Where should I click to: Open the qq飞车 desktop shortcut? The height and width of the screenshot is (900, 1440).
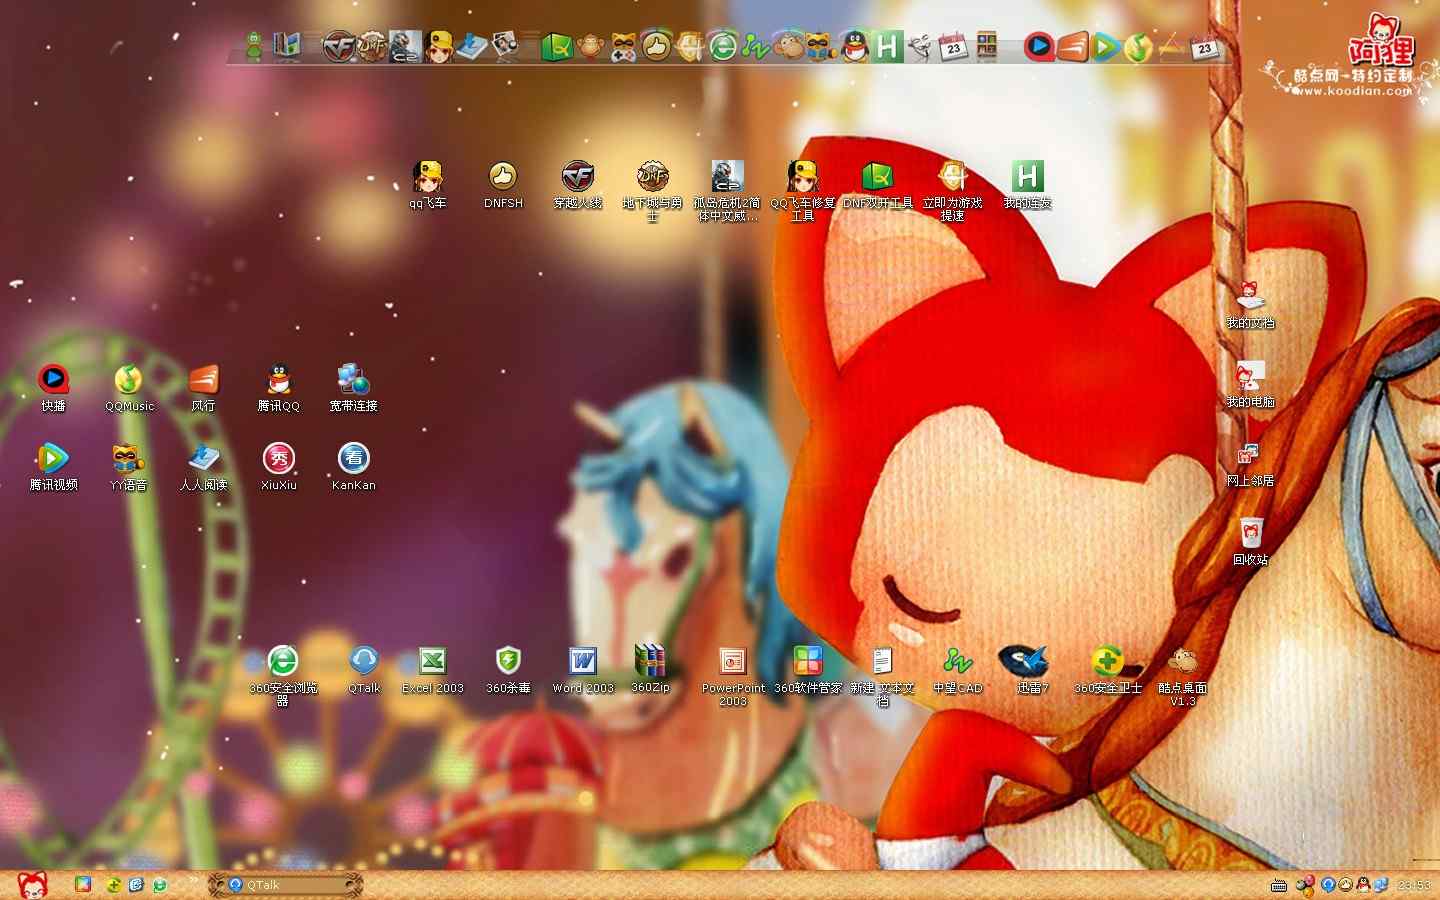click(x=428, y=185)
